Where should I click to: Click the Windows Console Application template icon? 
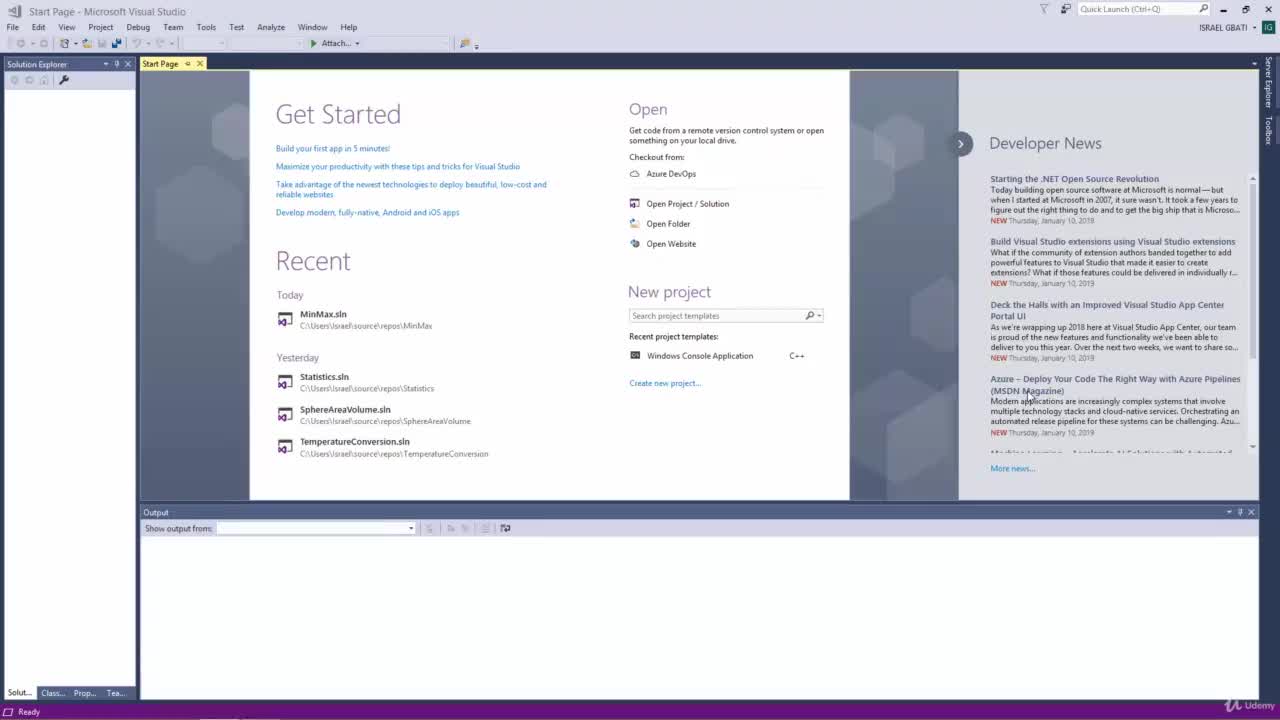tap(635, 356)
